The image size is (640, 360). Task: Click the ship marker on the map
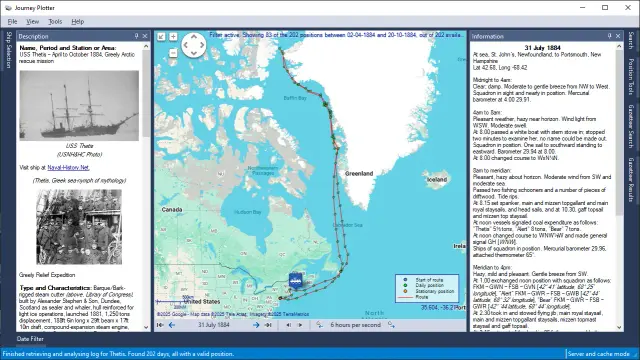(x=295, y=280)
